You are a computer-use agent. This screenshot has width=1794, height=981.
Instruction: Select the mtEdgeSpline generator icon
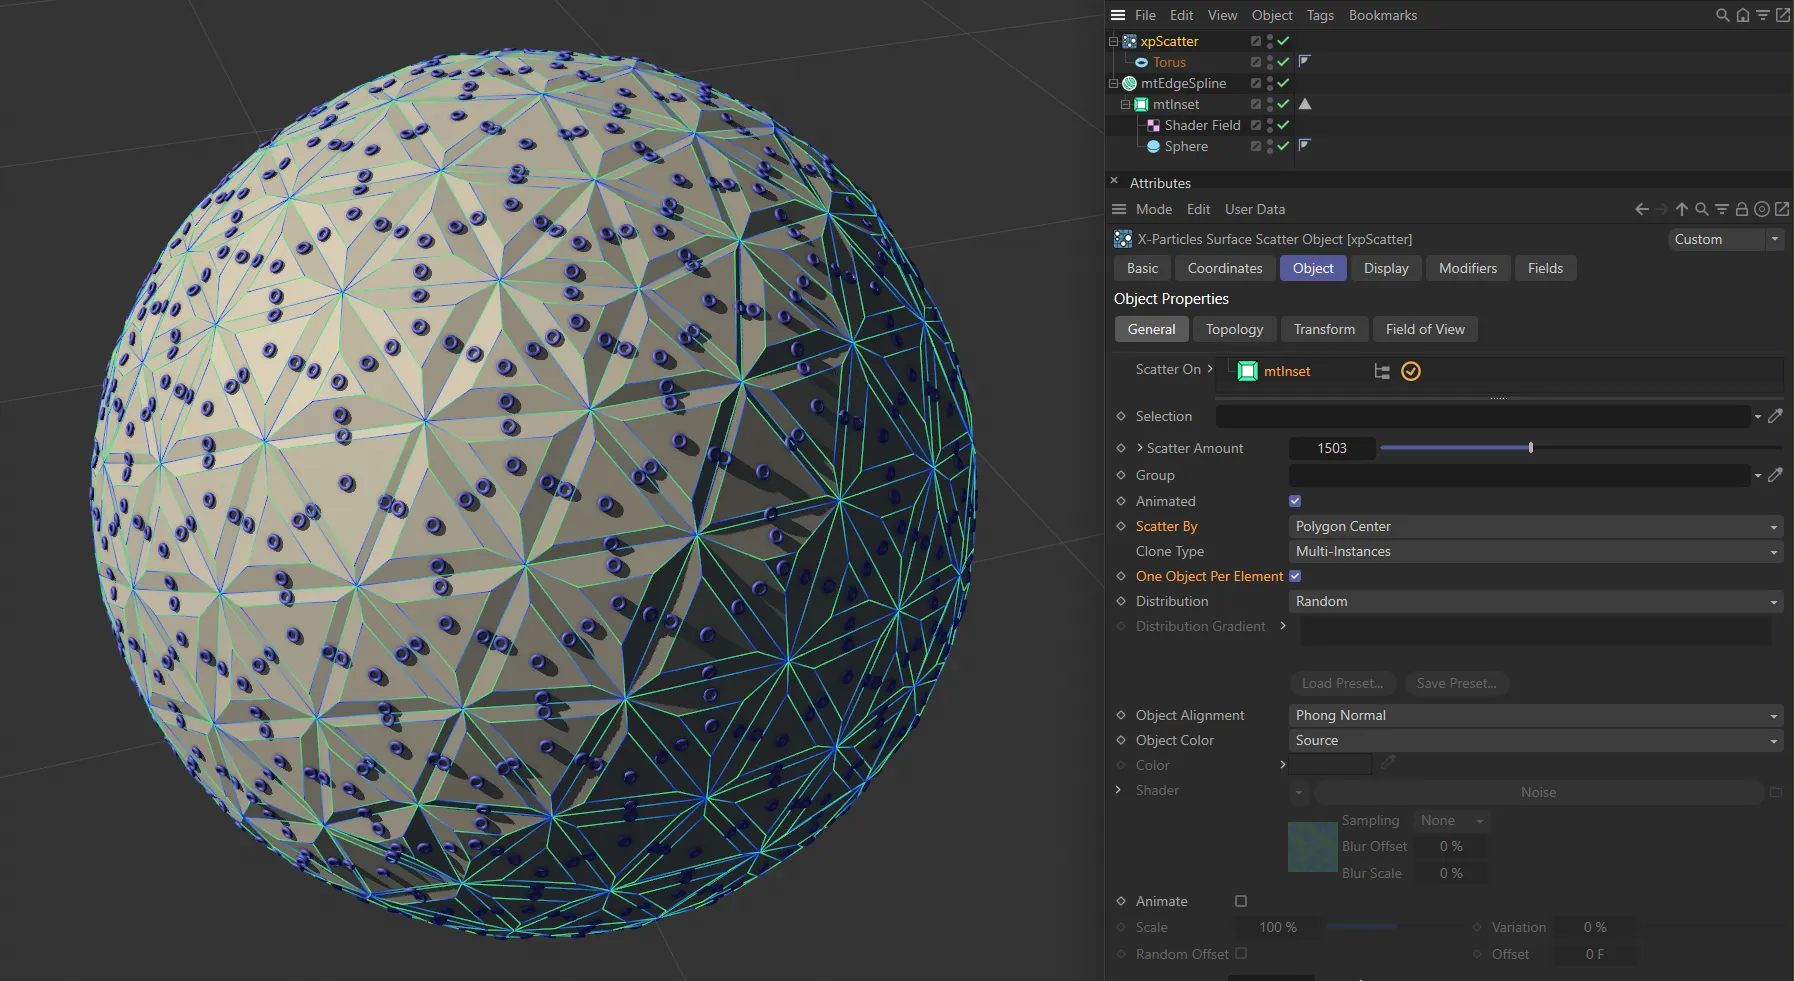pos(1129,83)
